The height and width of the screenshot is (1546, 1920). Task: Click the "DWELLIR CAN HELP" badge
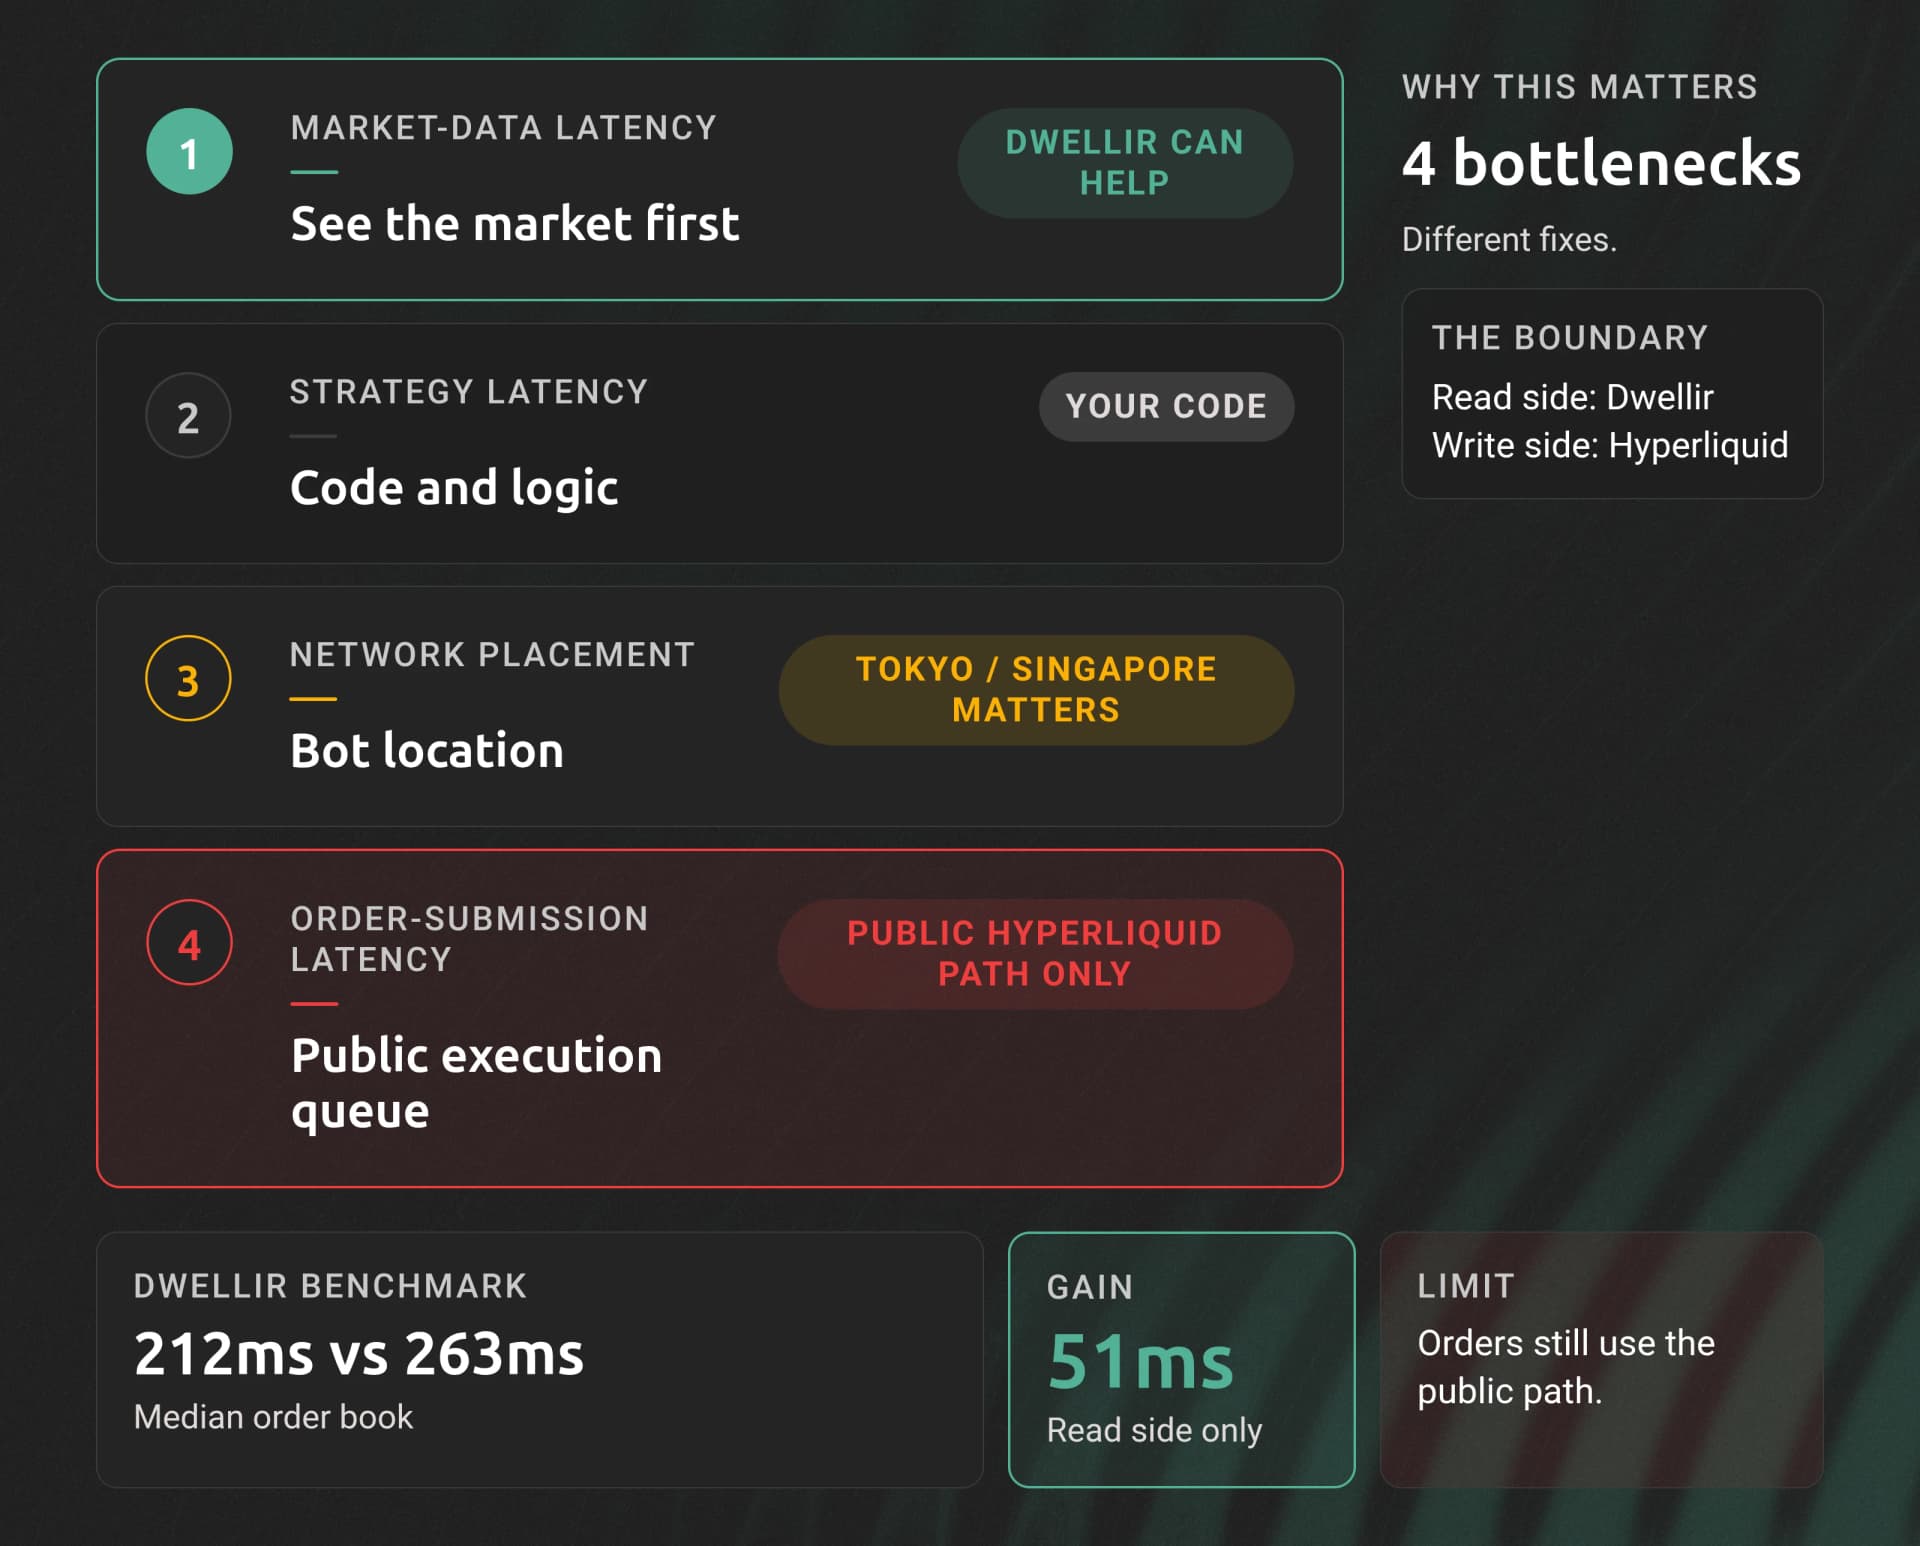coord(1125,163)
